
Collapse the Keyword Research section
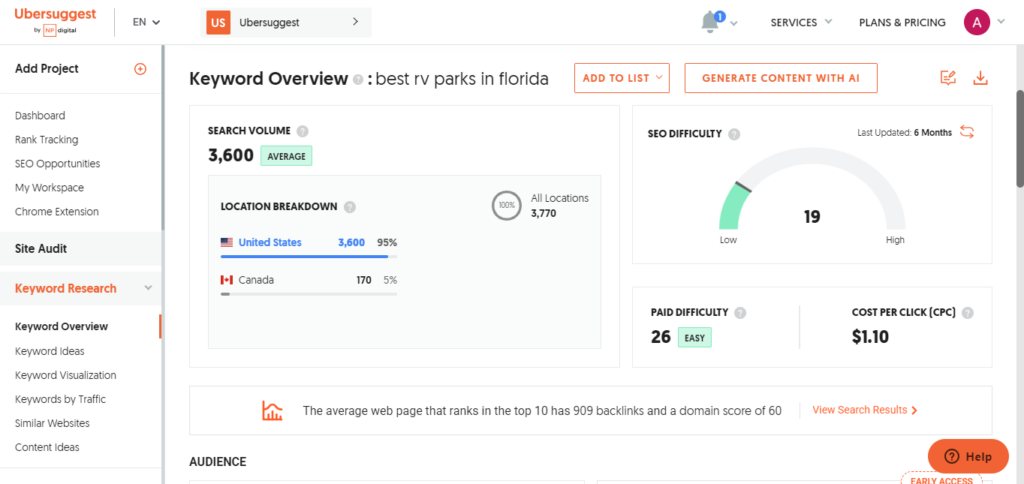point(148,288)
